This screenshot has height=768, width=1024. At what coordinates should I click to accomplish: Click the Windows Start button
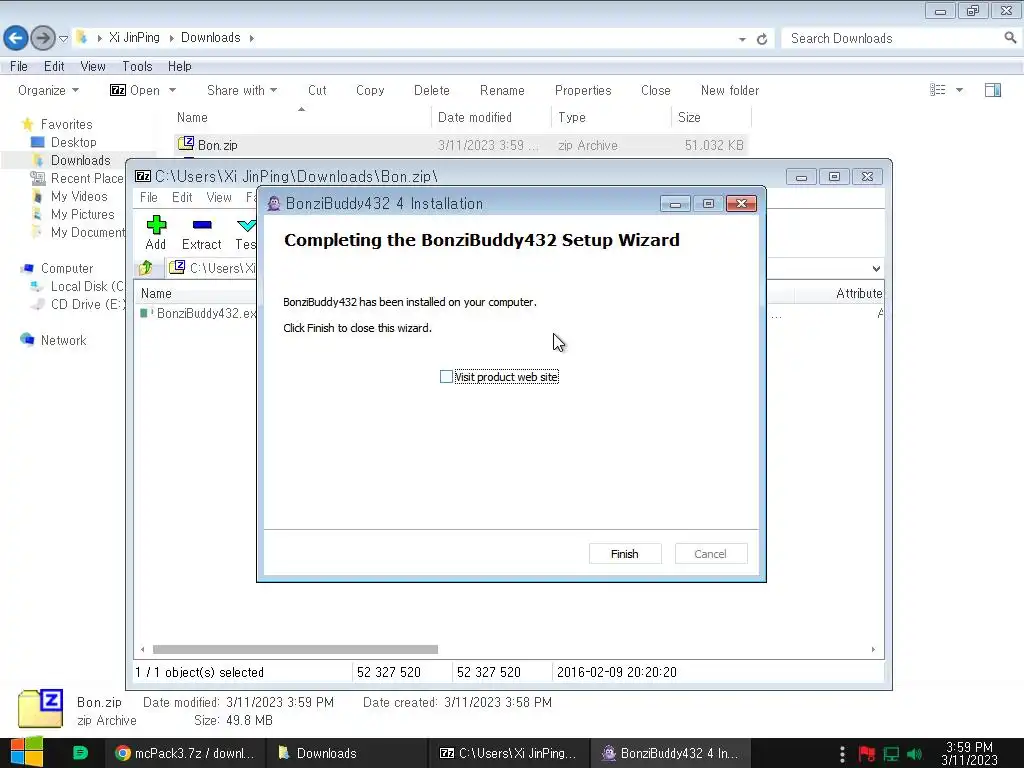[27, 753]
